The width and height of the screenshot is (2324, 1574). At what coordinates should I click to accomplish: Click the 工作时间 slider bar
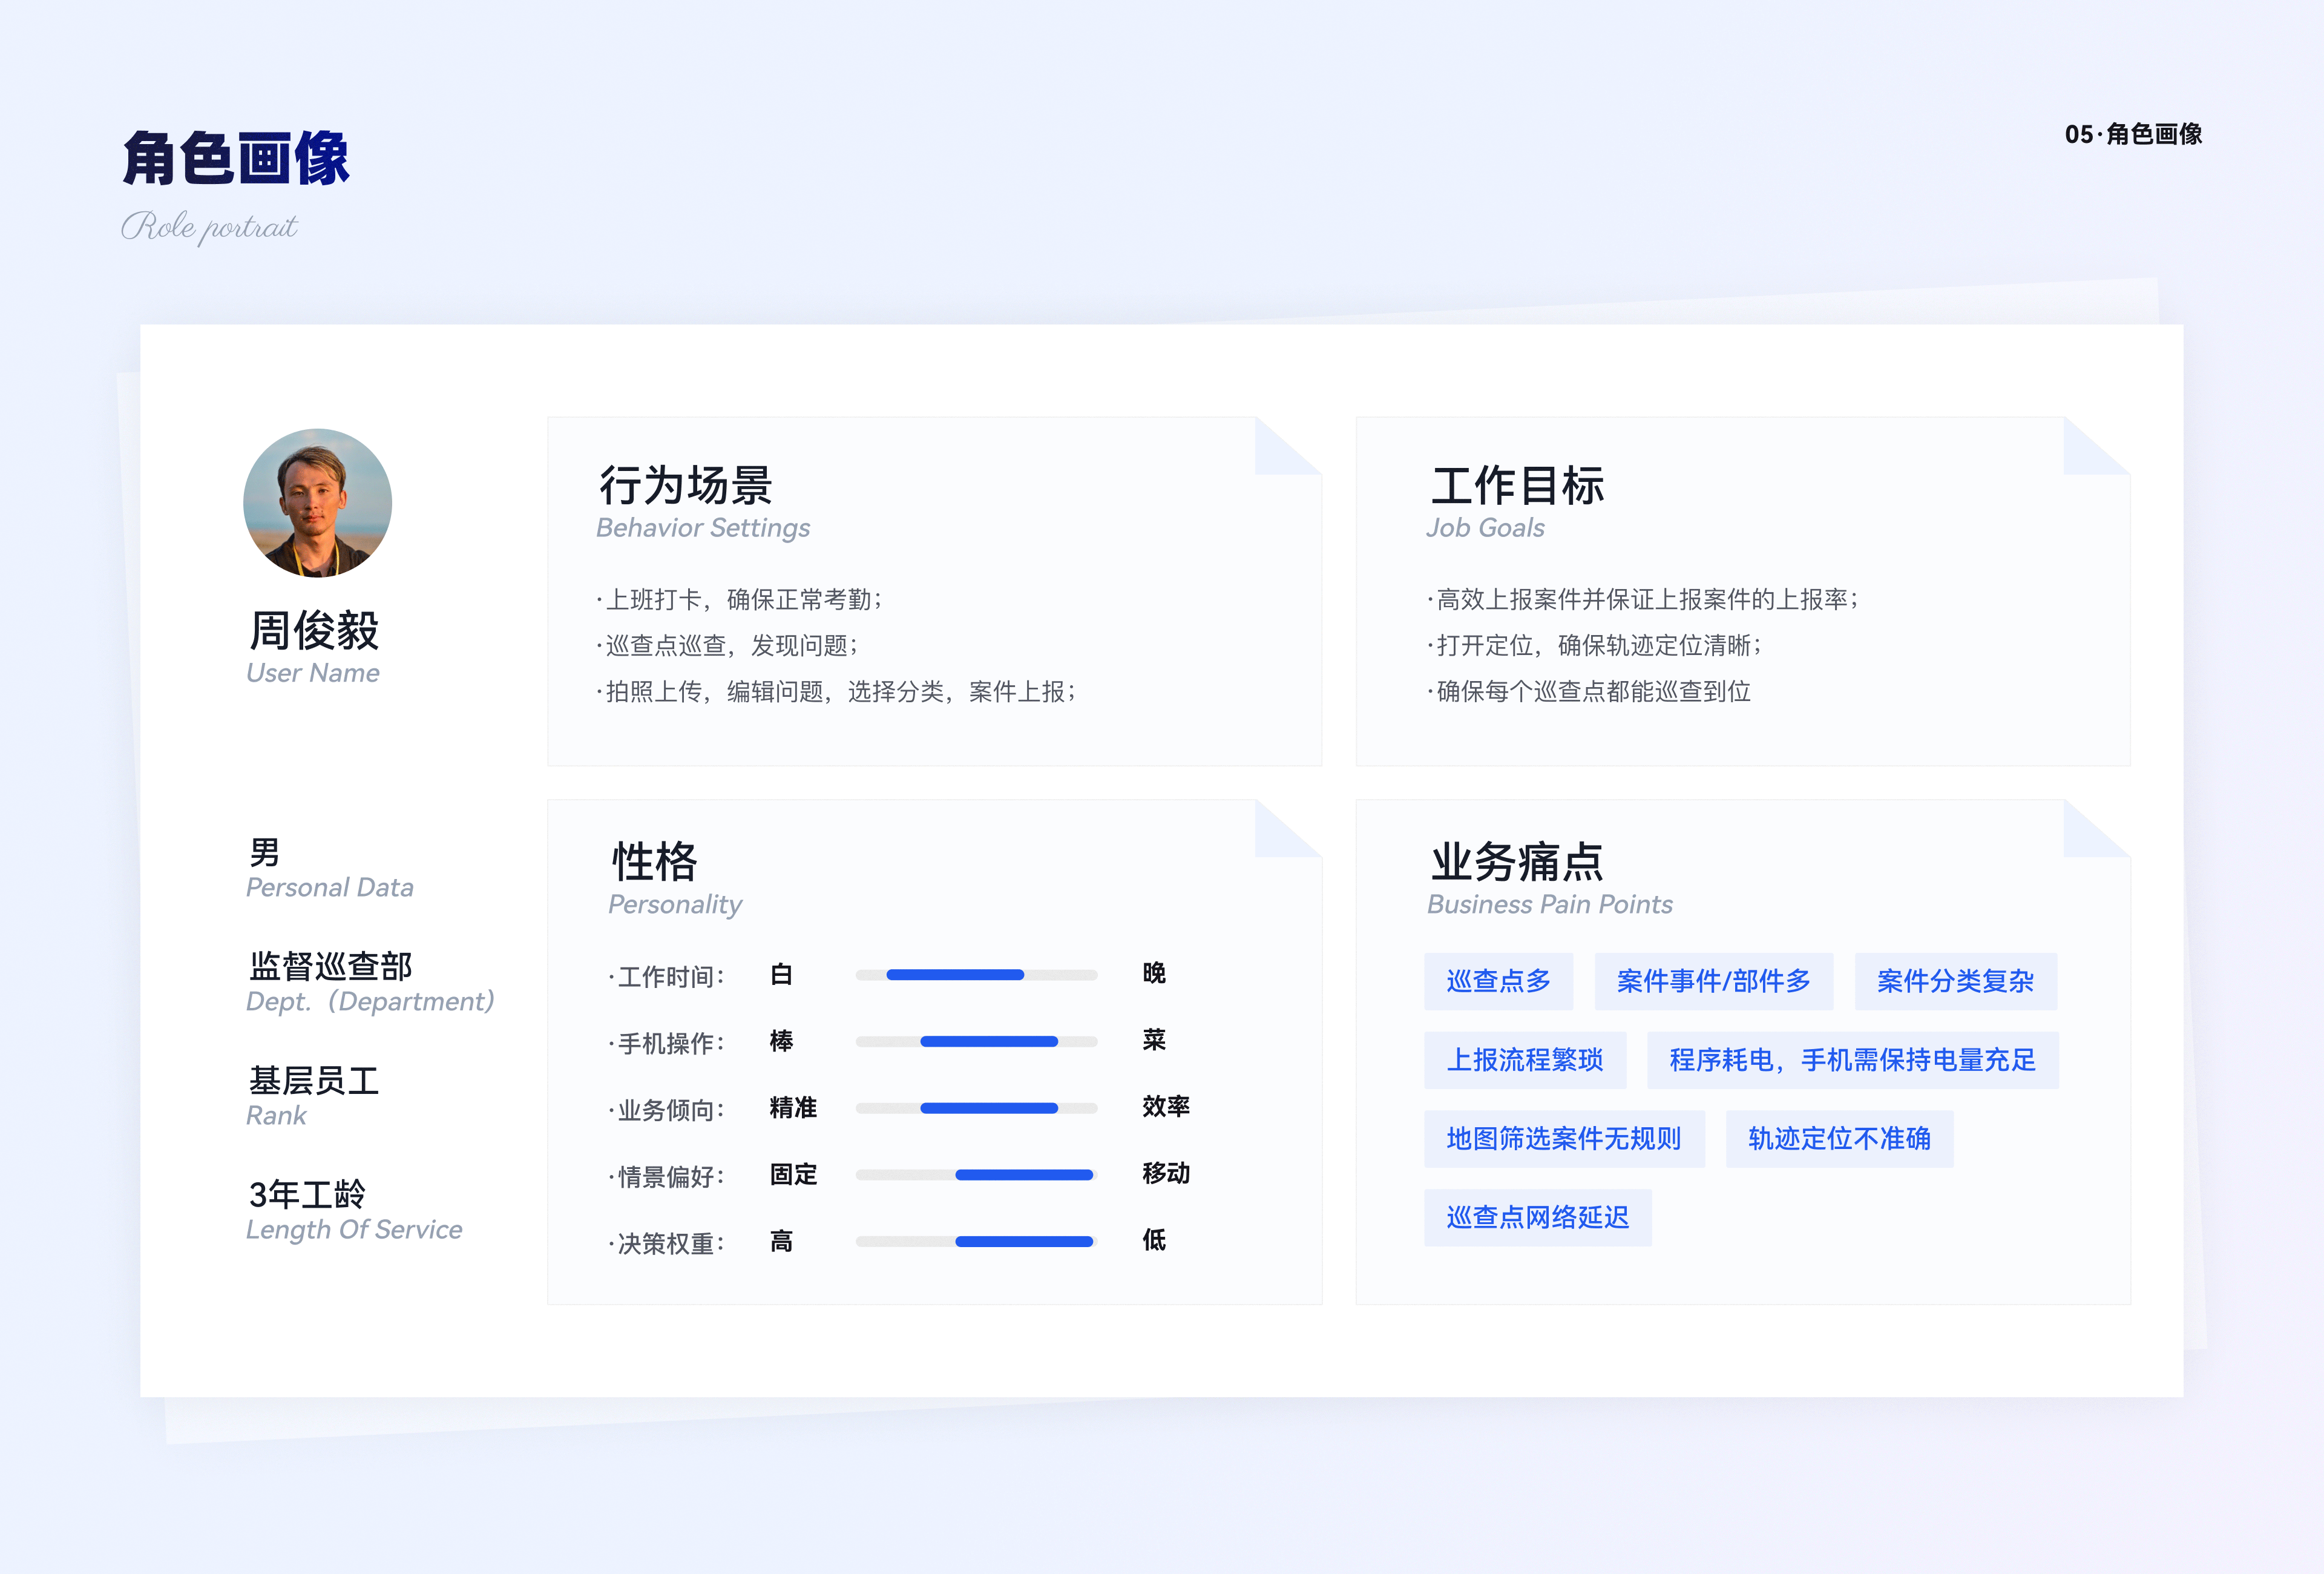(x=976, y=975)
